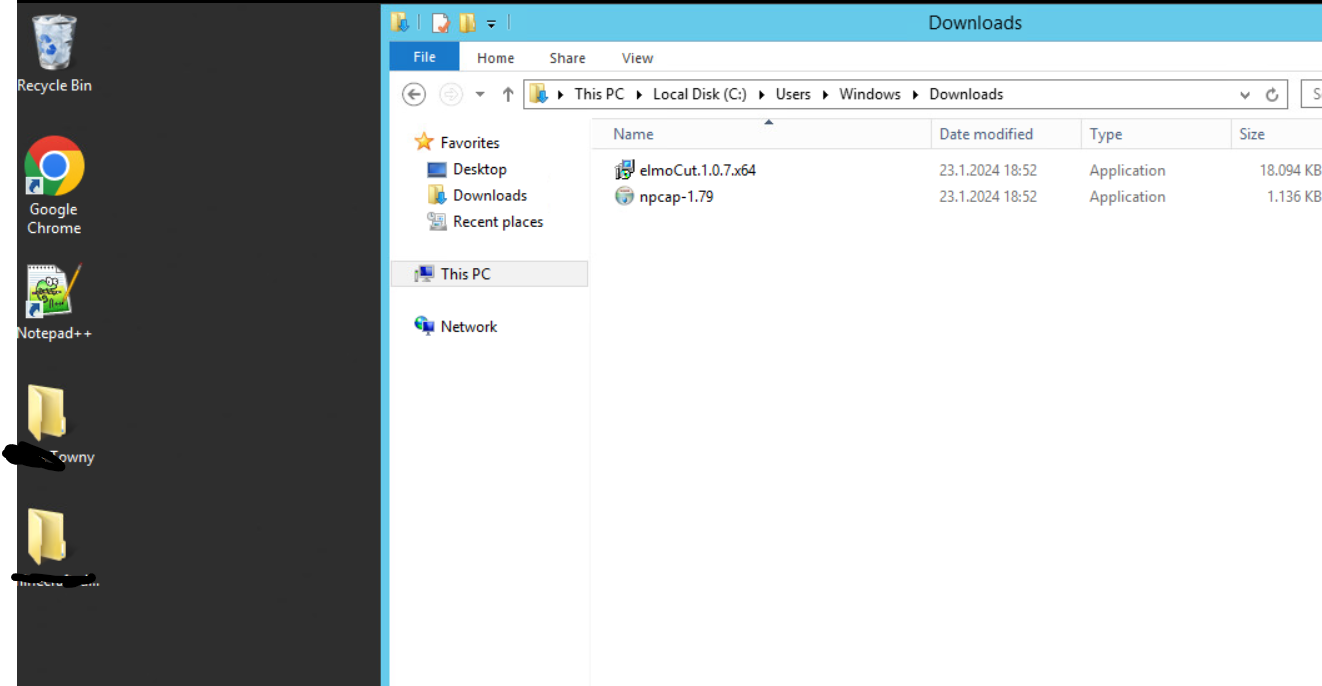Navigate to This PC in breadcrumb
Viewport: 1322px width, 686px height.
(599, 94)
